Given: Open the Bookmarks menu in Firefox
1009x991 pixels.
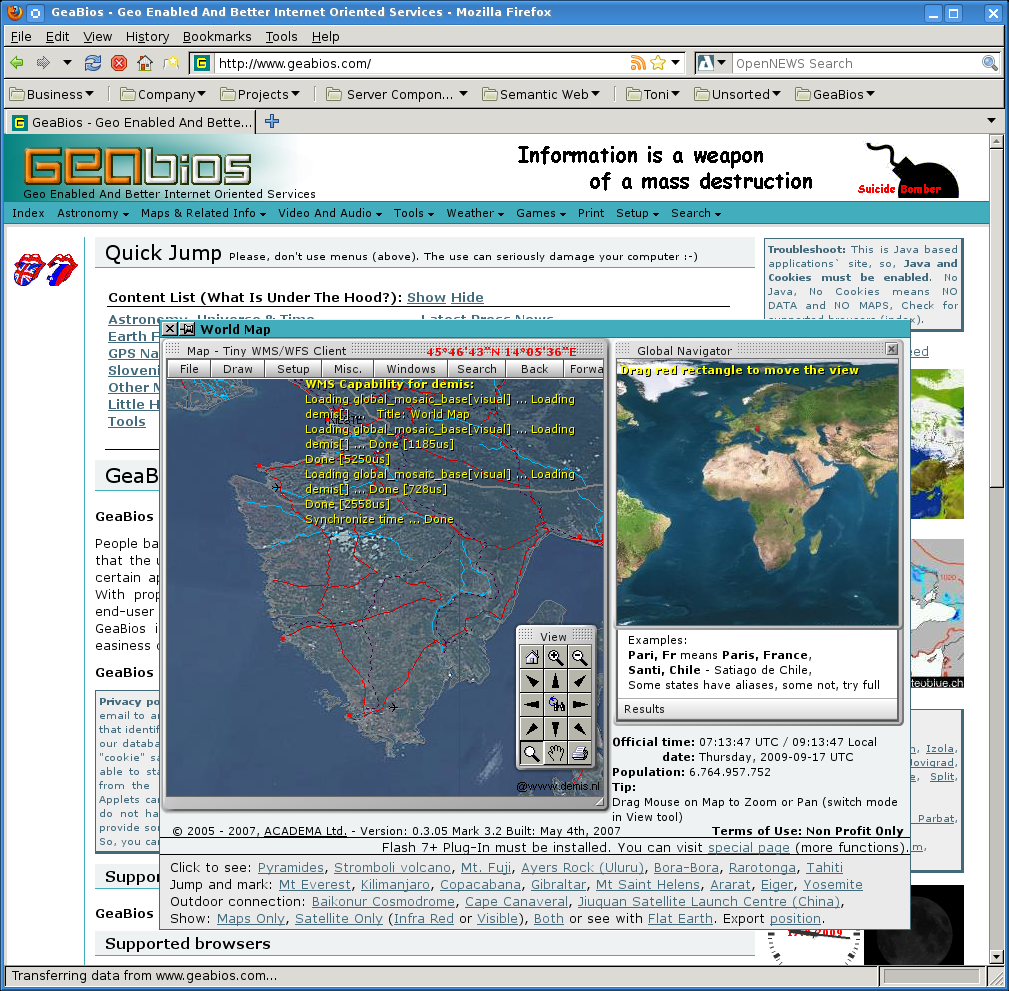Looking at the screenshot, I should tap(217, 36).
